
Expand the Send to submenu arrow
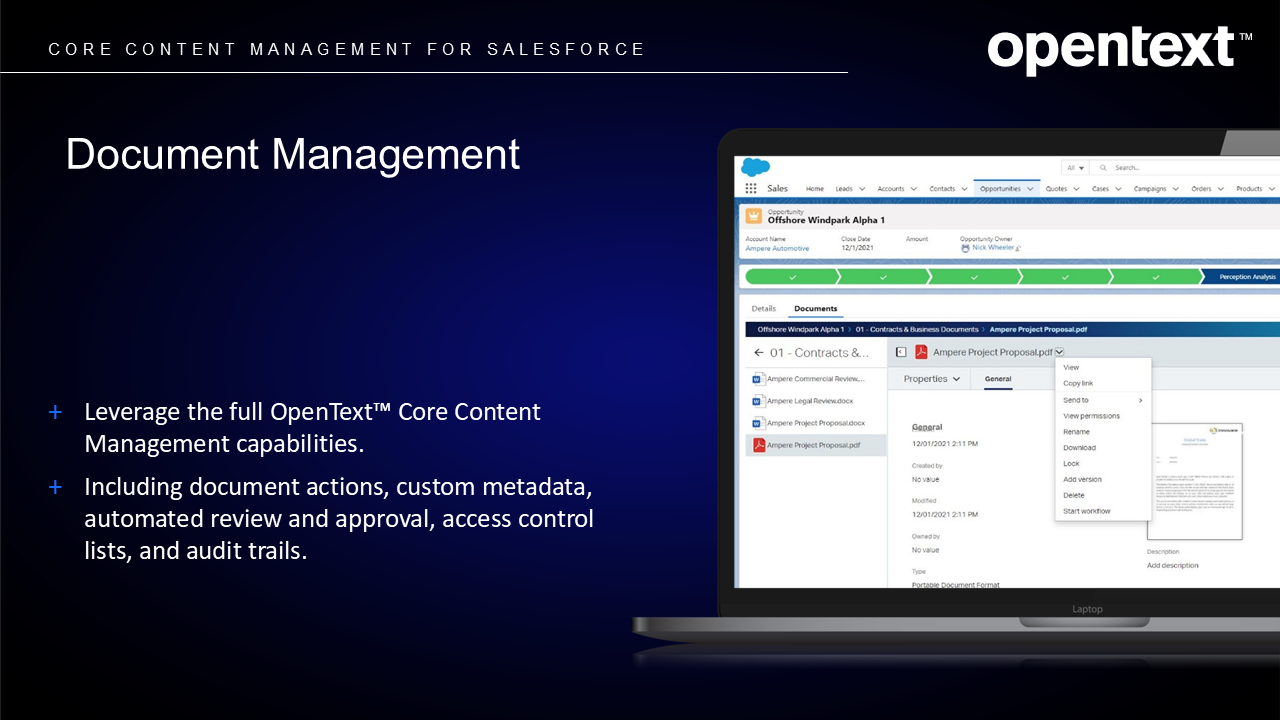[x=1140, y=400]
